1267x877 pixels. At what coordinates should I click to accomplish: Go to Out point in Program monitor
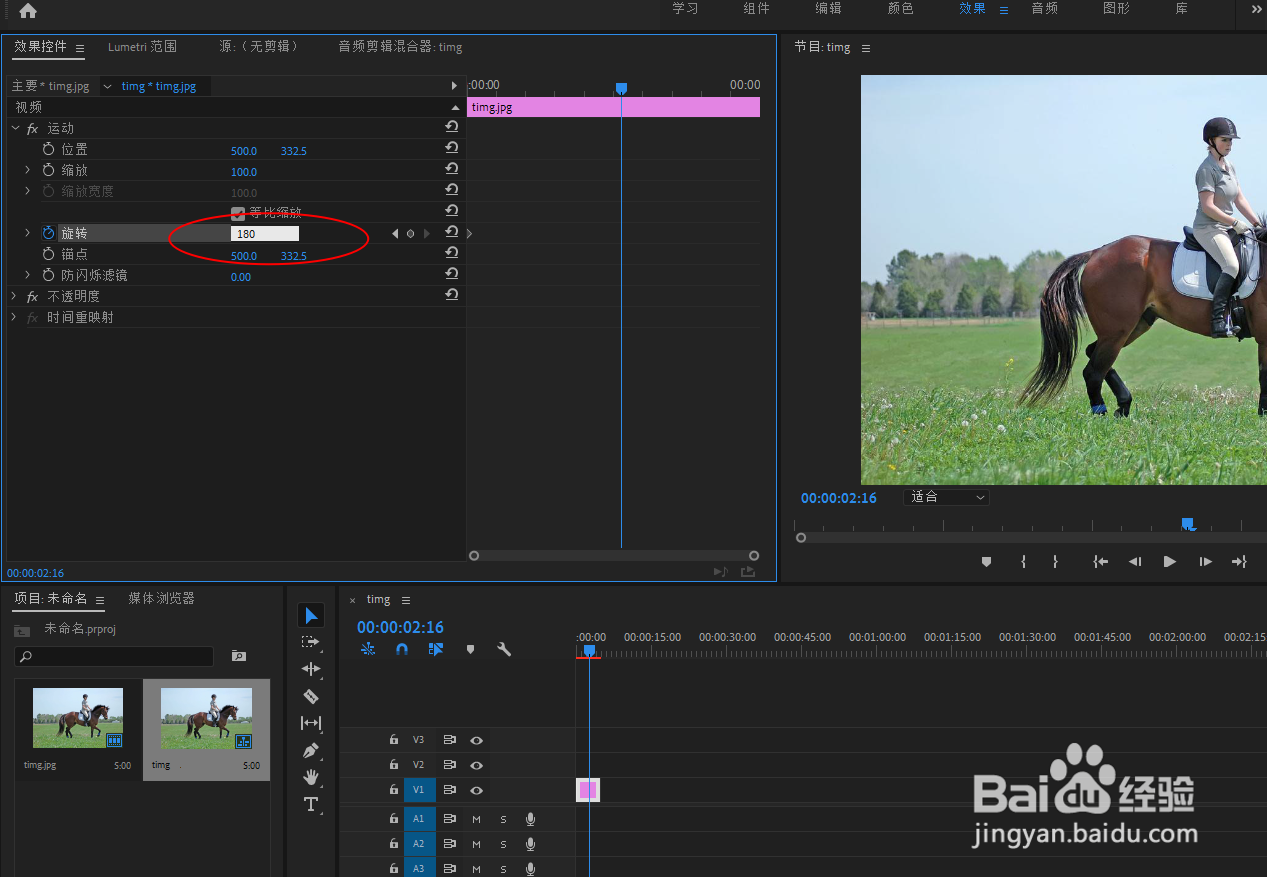[1239, 562]
